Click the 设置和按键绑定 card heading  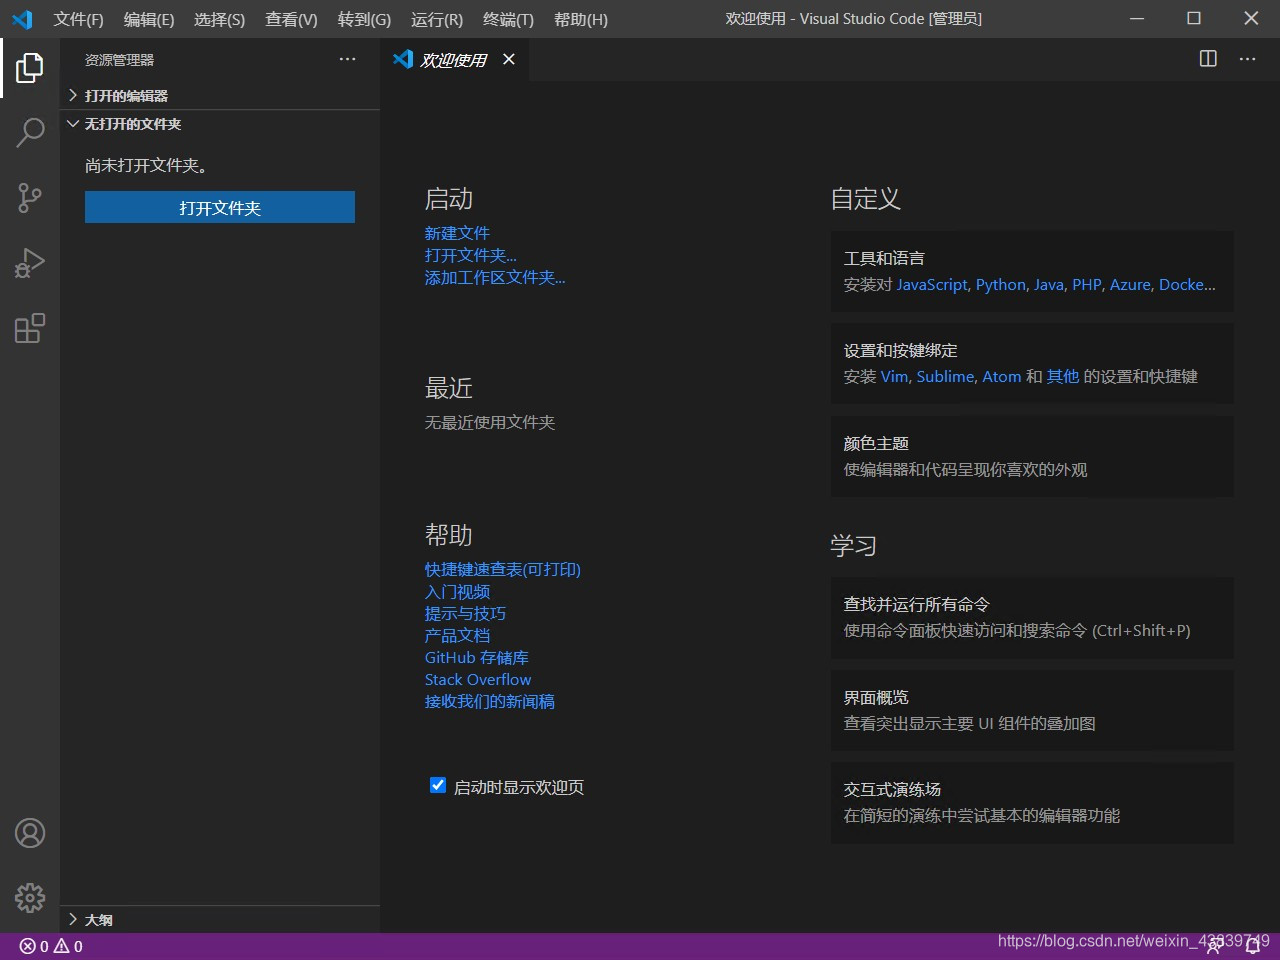tap(901, 351)
